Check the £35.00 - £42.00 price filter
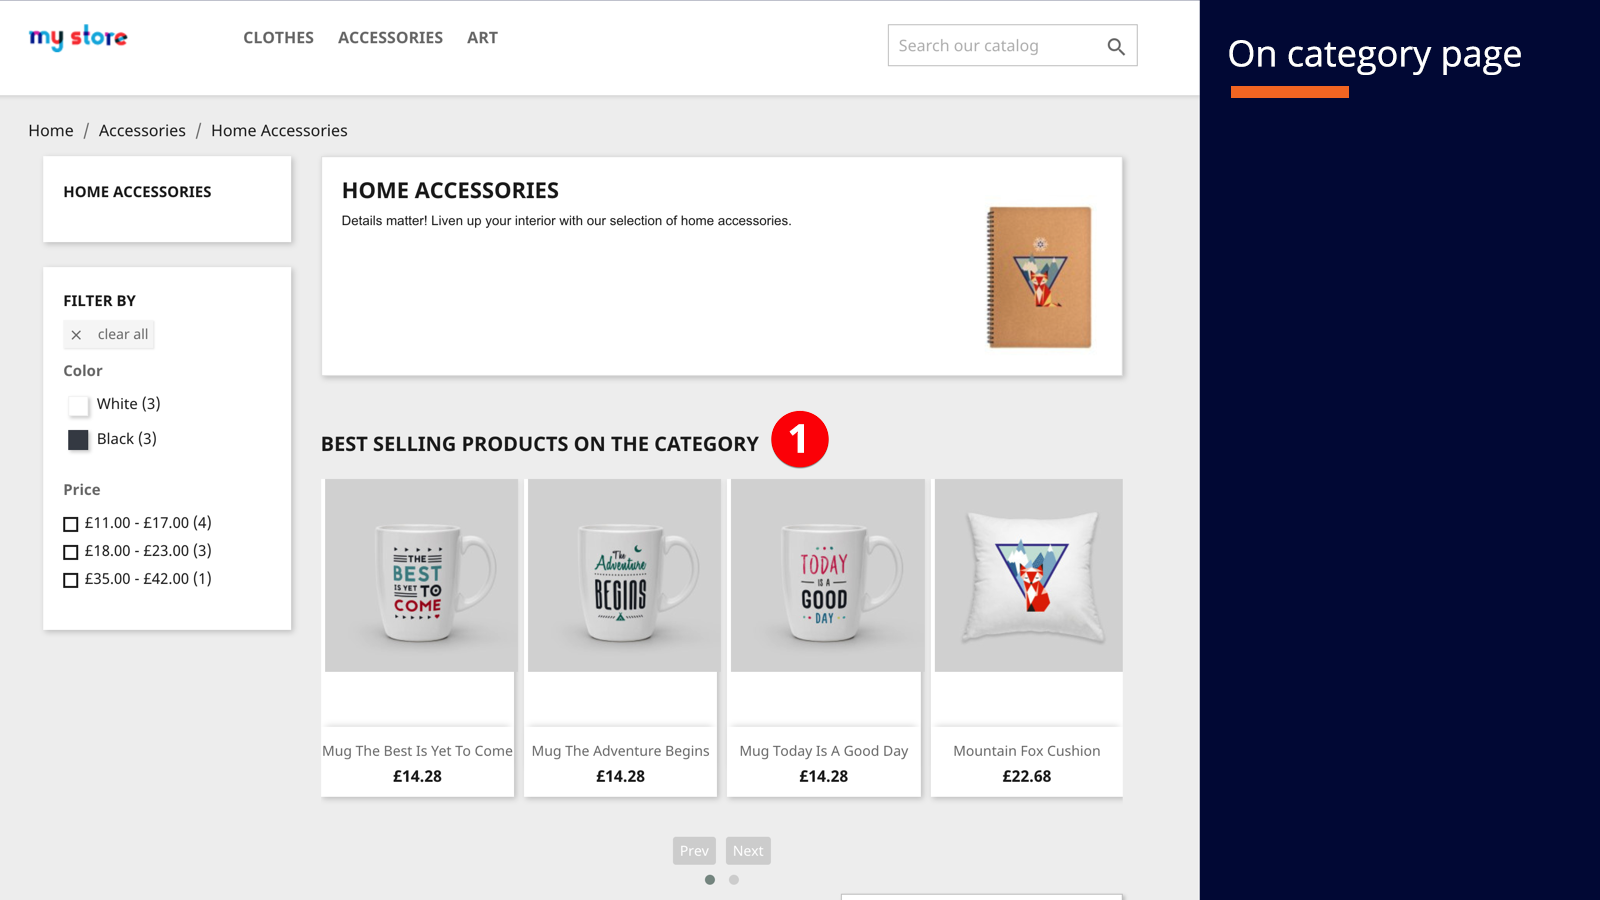Image resolution: width=1600 pixels, height=900 pixels. pos(70,580)
